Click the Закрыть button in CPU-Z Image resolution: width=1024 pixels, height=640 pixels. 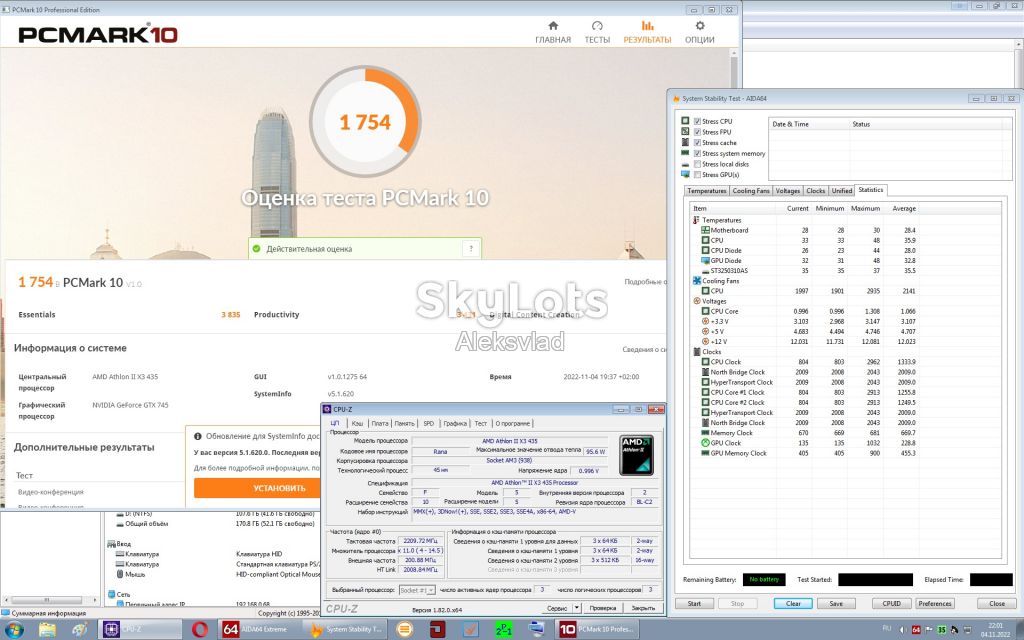point(643,607)
